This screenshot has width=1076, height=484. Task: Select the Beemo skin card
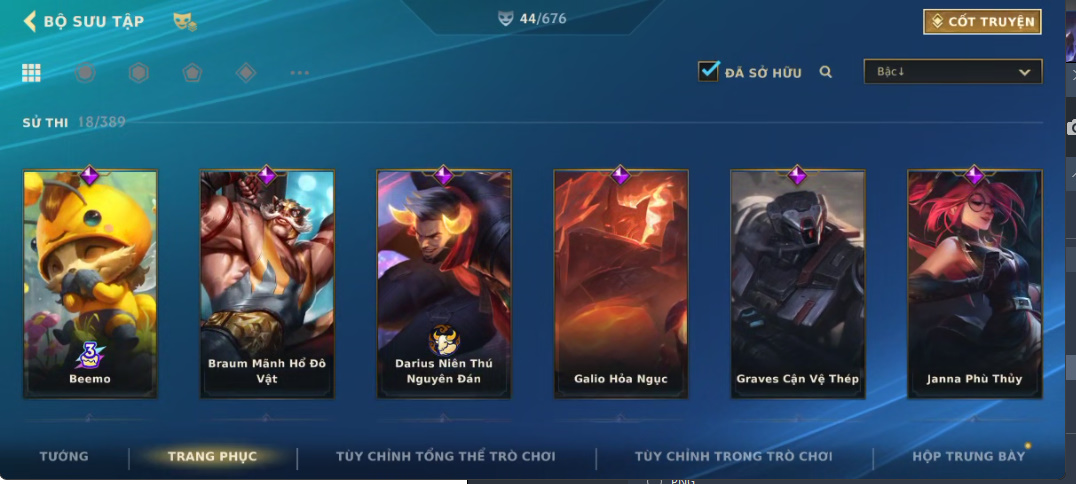[90, 284]
